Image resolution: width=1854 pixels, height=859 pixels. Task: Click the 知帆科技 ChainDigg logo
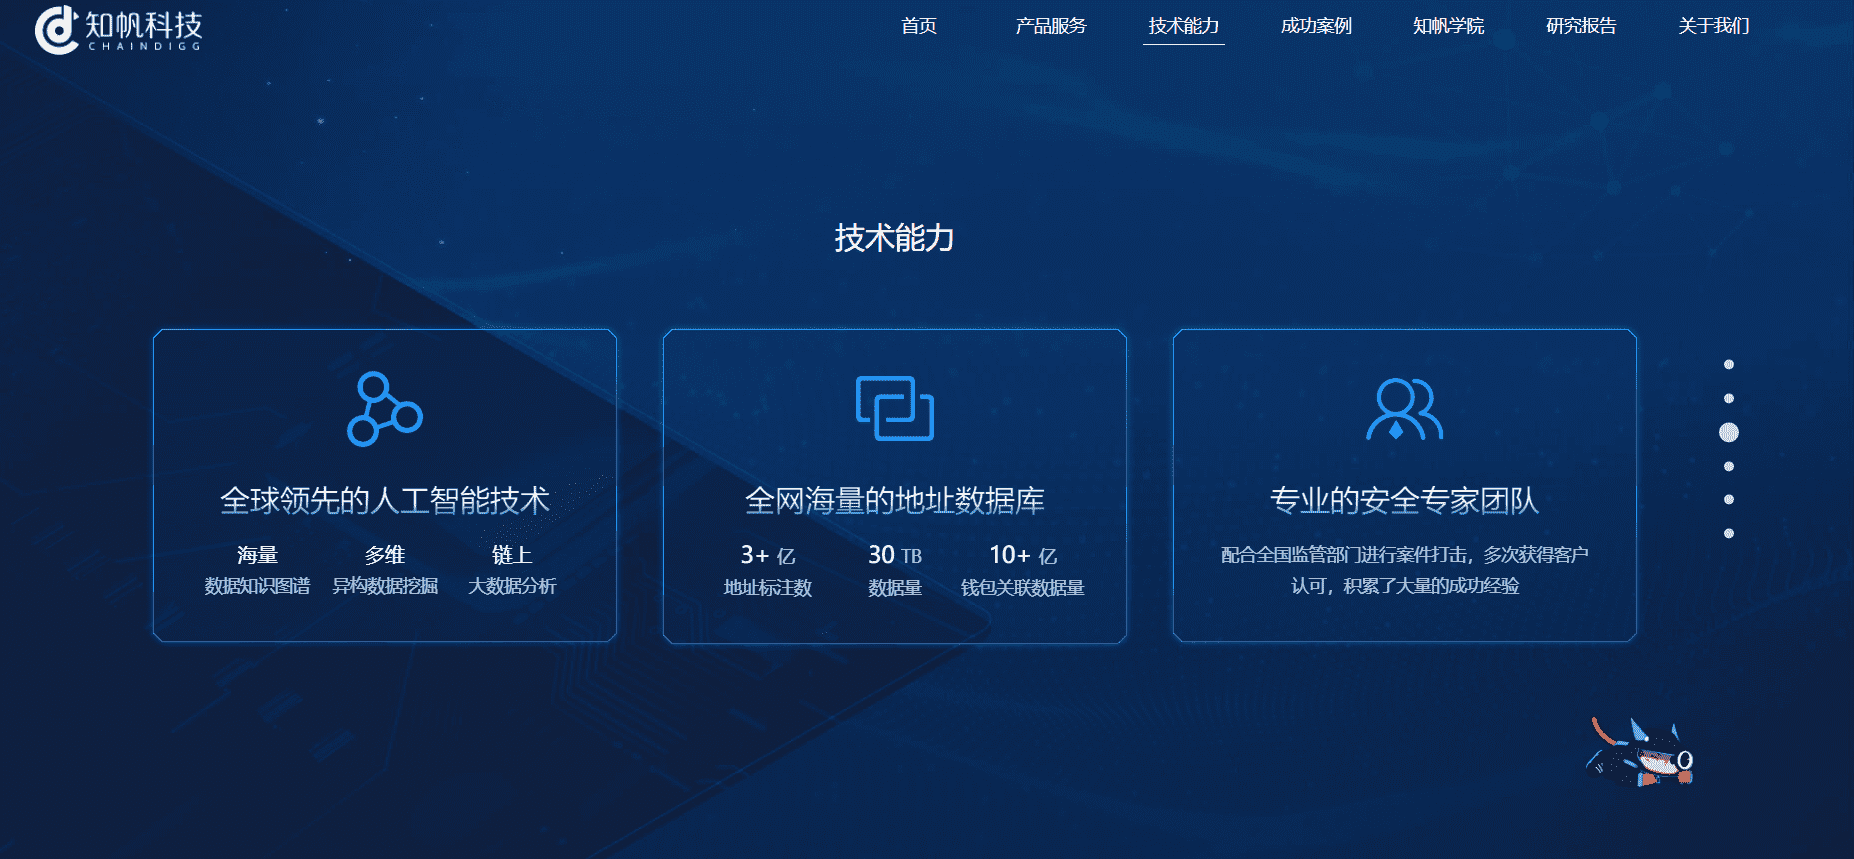point(119,29)
